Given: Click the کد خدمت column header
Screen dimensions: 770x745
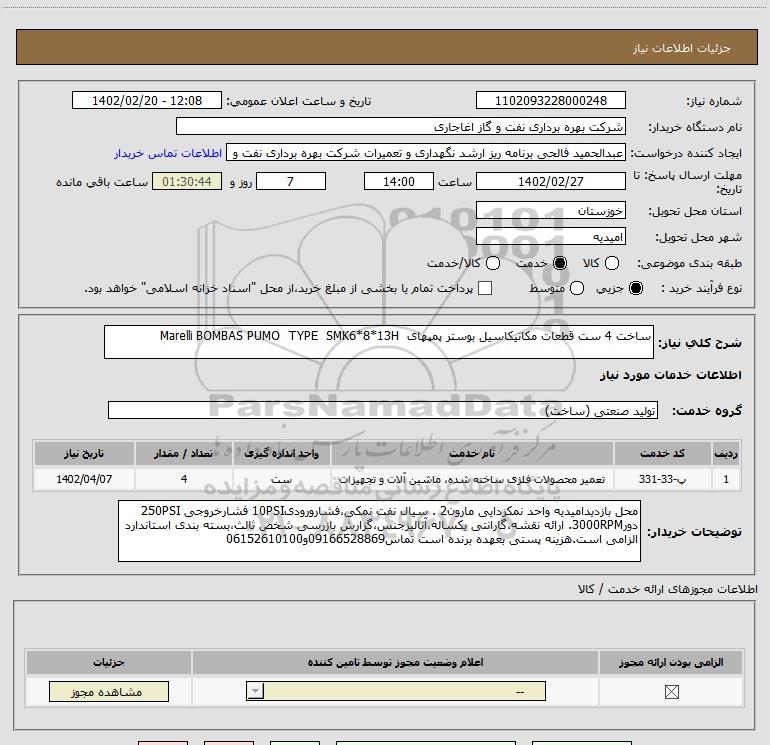Looking at the screenshot, I should click(x=662, y=453).
